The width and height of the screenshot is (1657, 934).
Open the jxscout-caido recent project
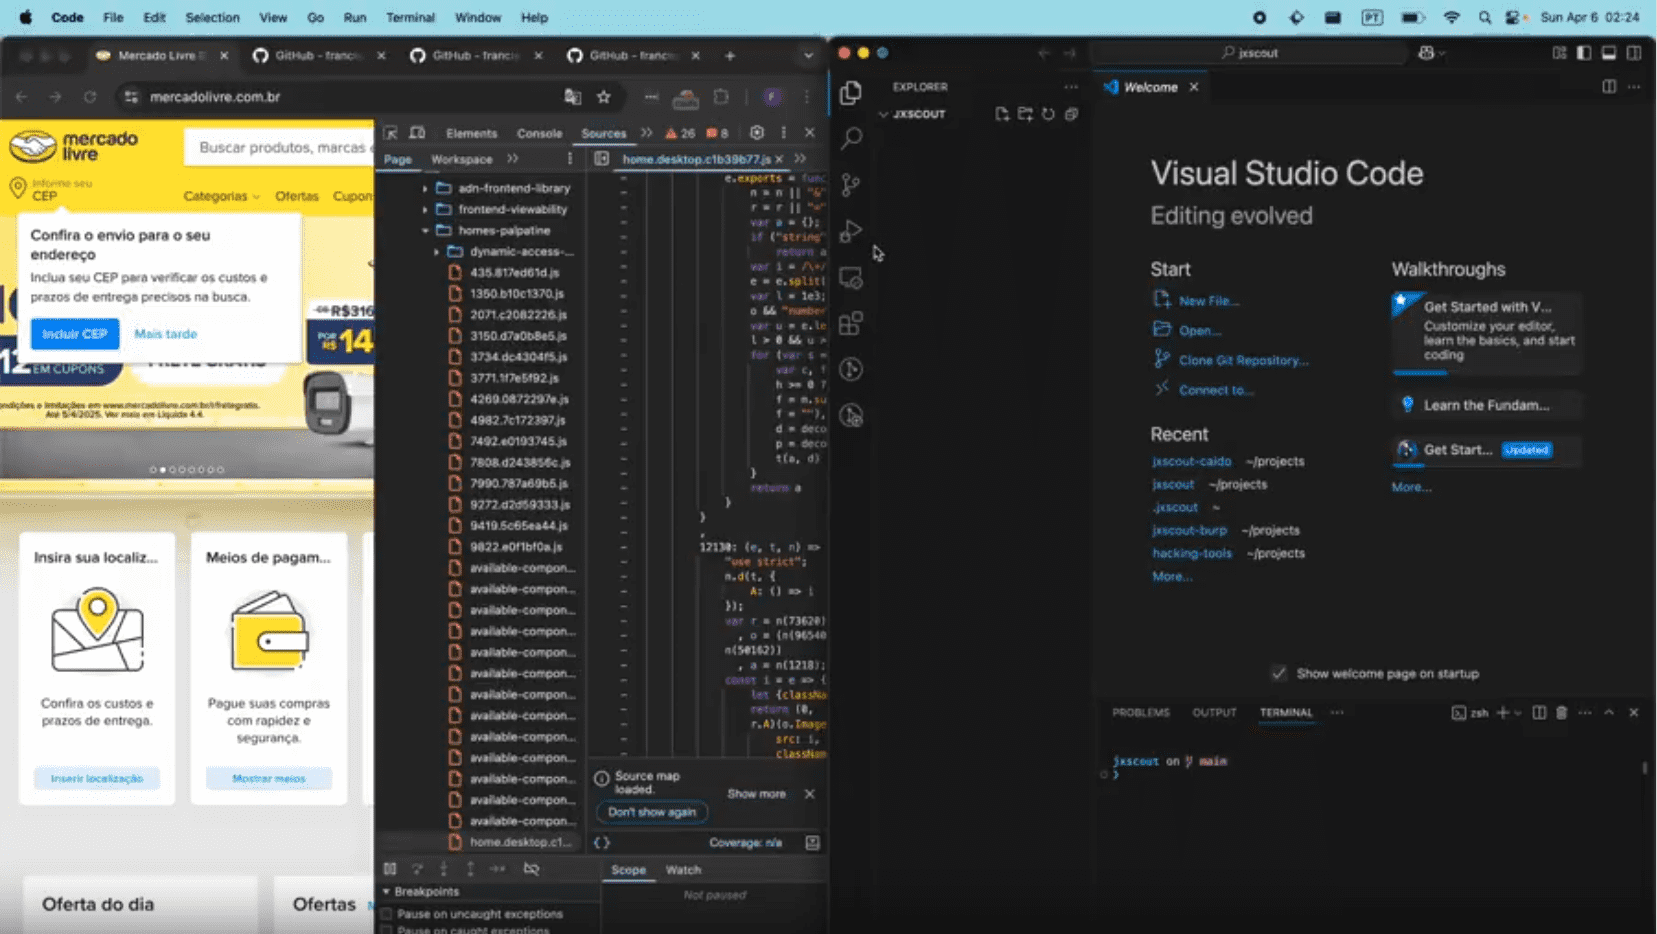[x=1191, y=461]
